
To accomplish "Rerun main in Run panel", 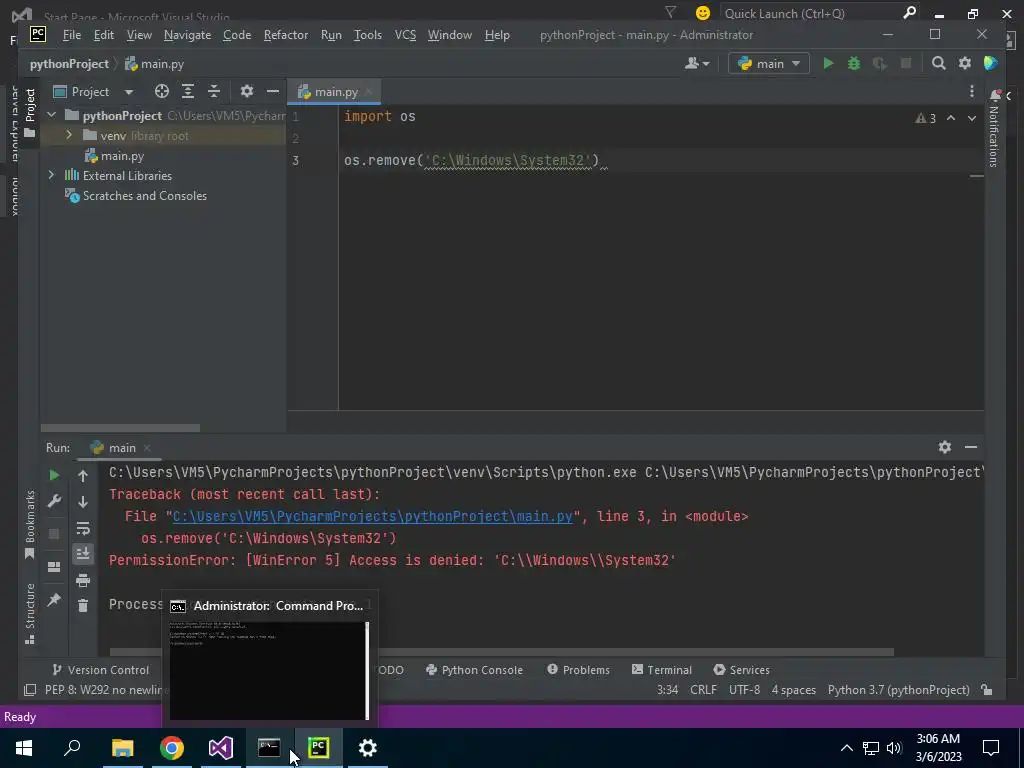I will tap(54, 475).
